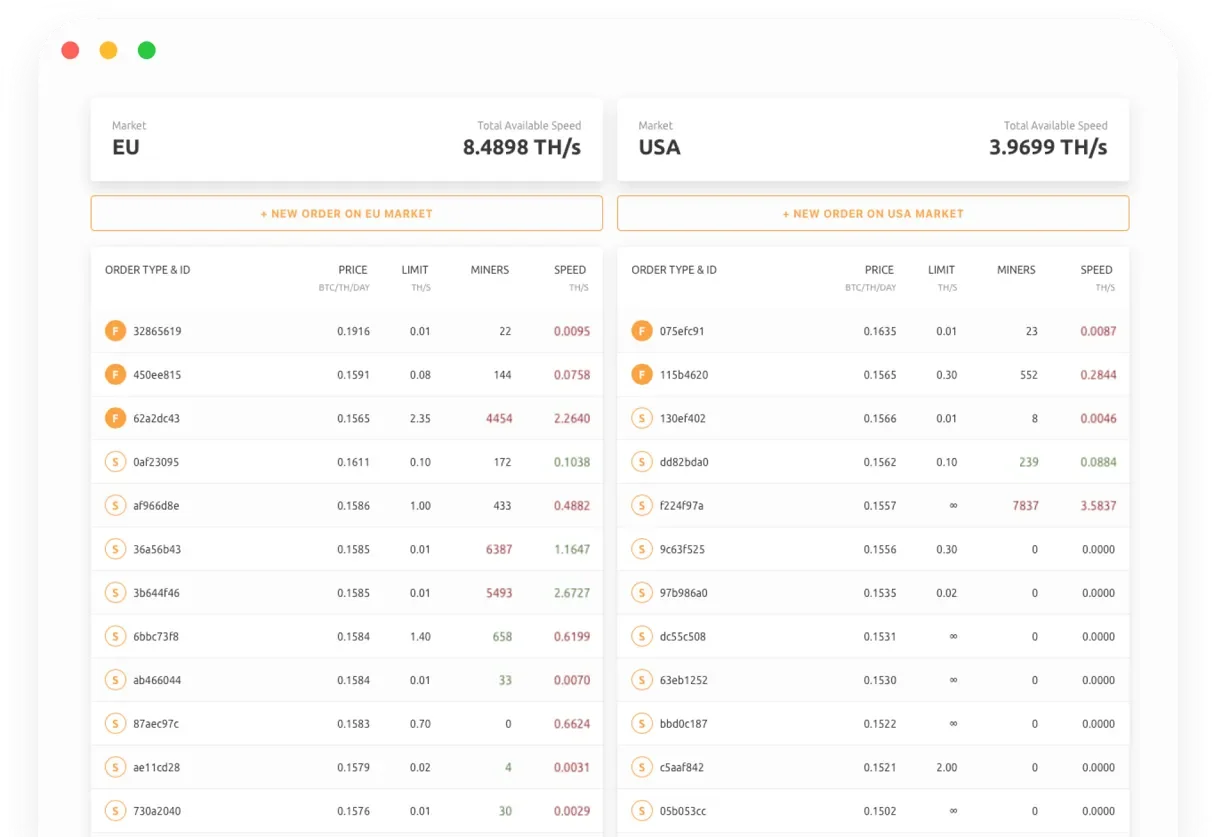Open order ID 62a2dc43 in EU list
Screen dimensions: 1216x837
(x=157, y=419)
